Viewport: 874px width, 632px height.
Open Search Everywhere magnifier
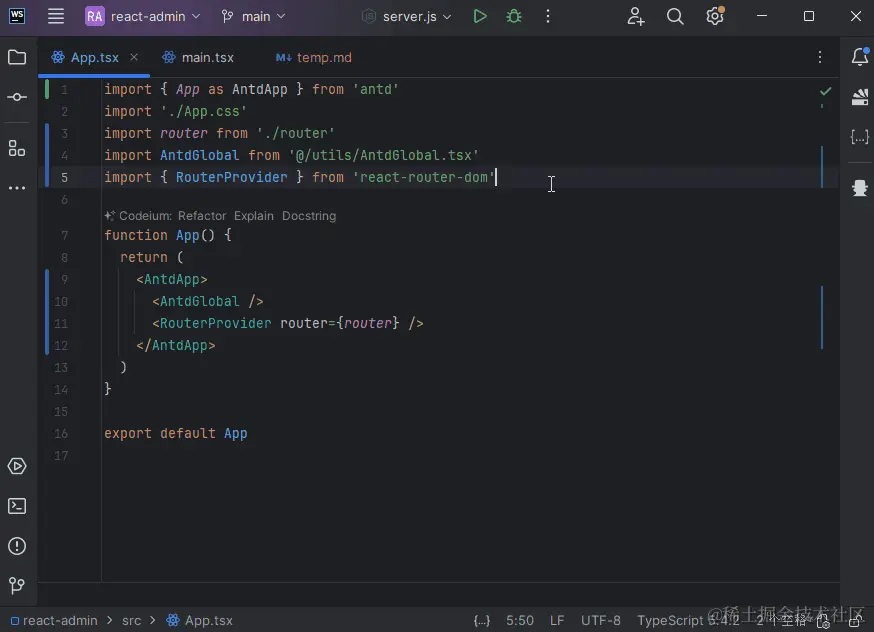[x=675, y=16]
